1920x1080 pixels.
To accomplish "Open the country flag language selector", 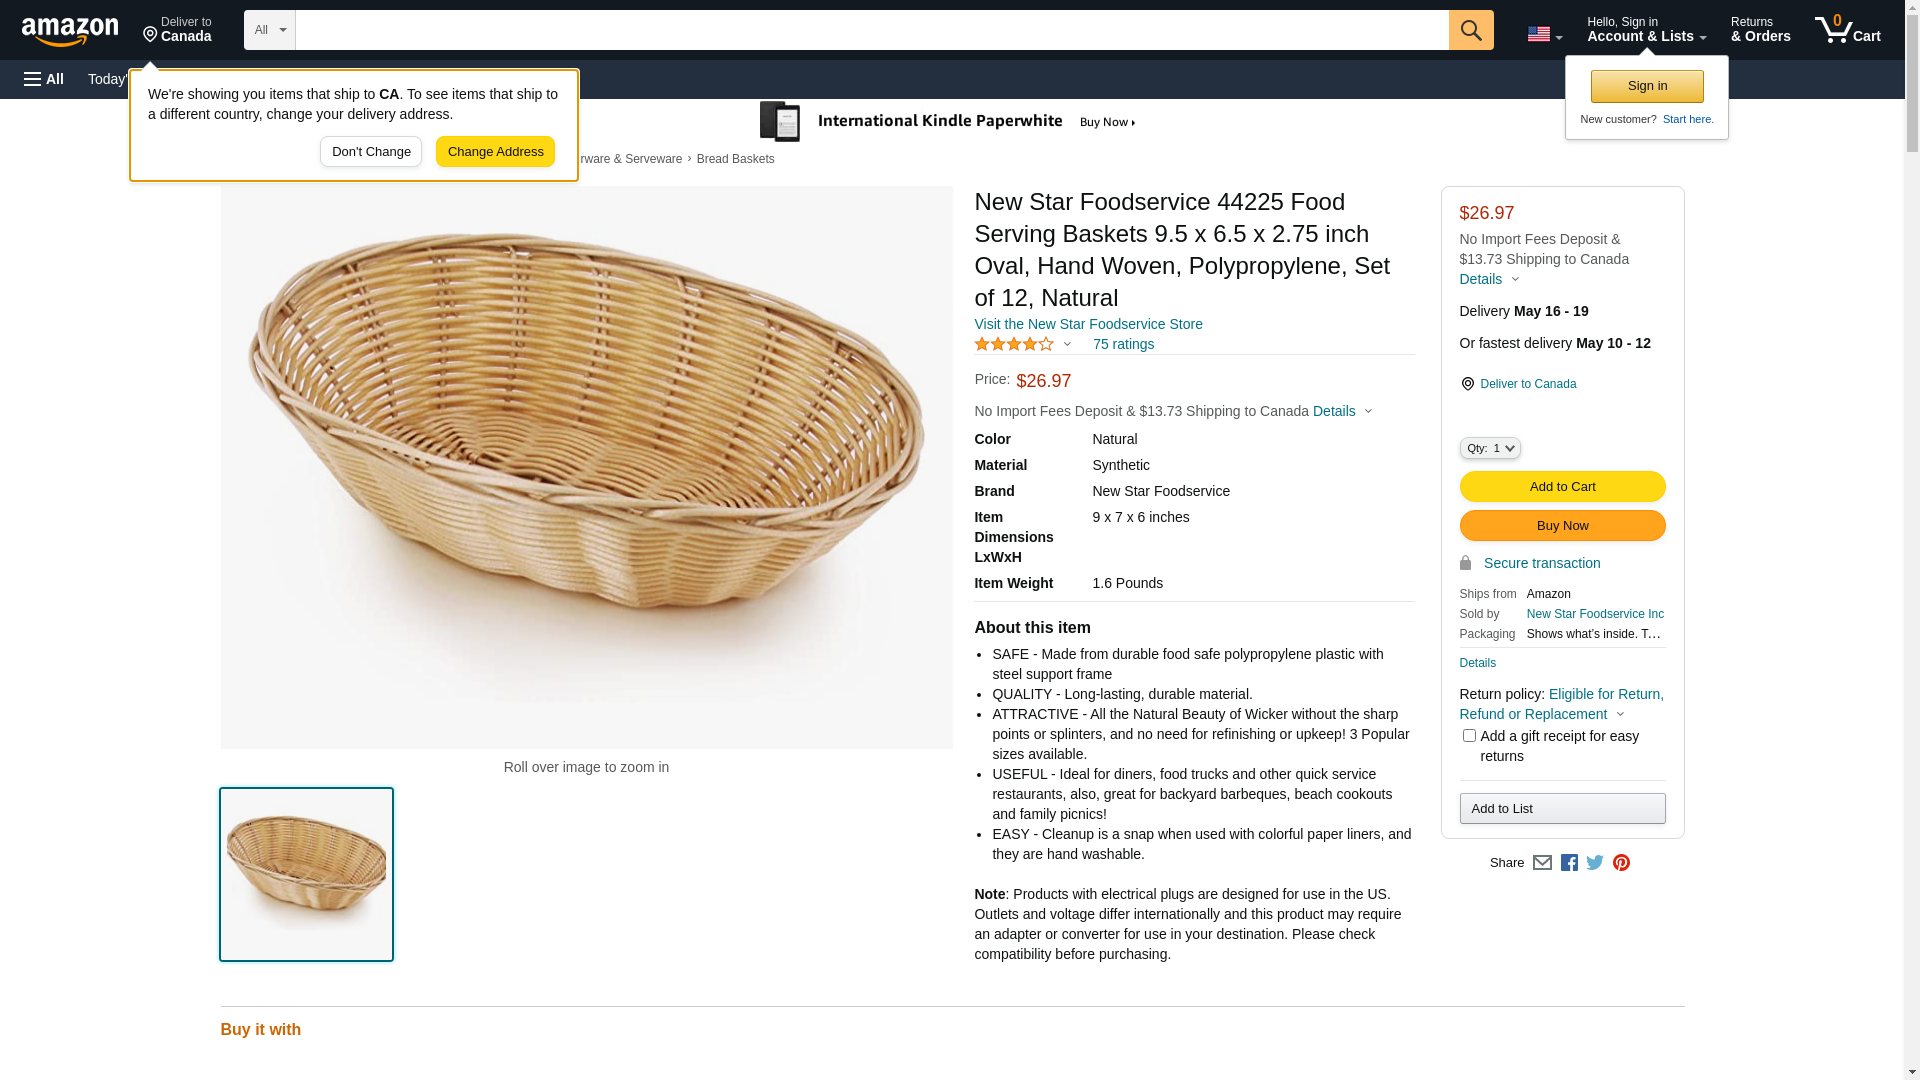I will click(x=1544, y=34).
